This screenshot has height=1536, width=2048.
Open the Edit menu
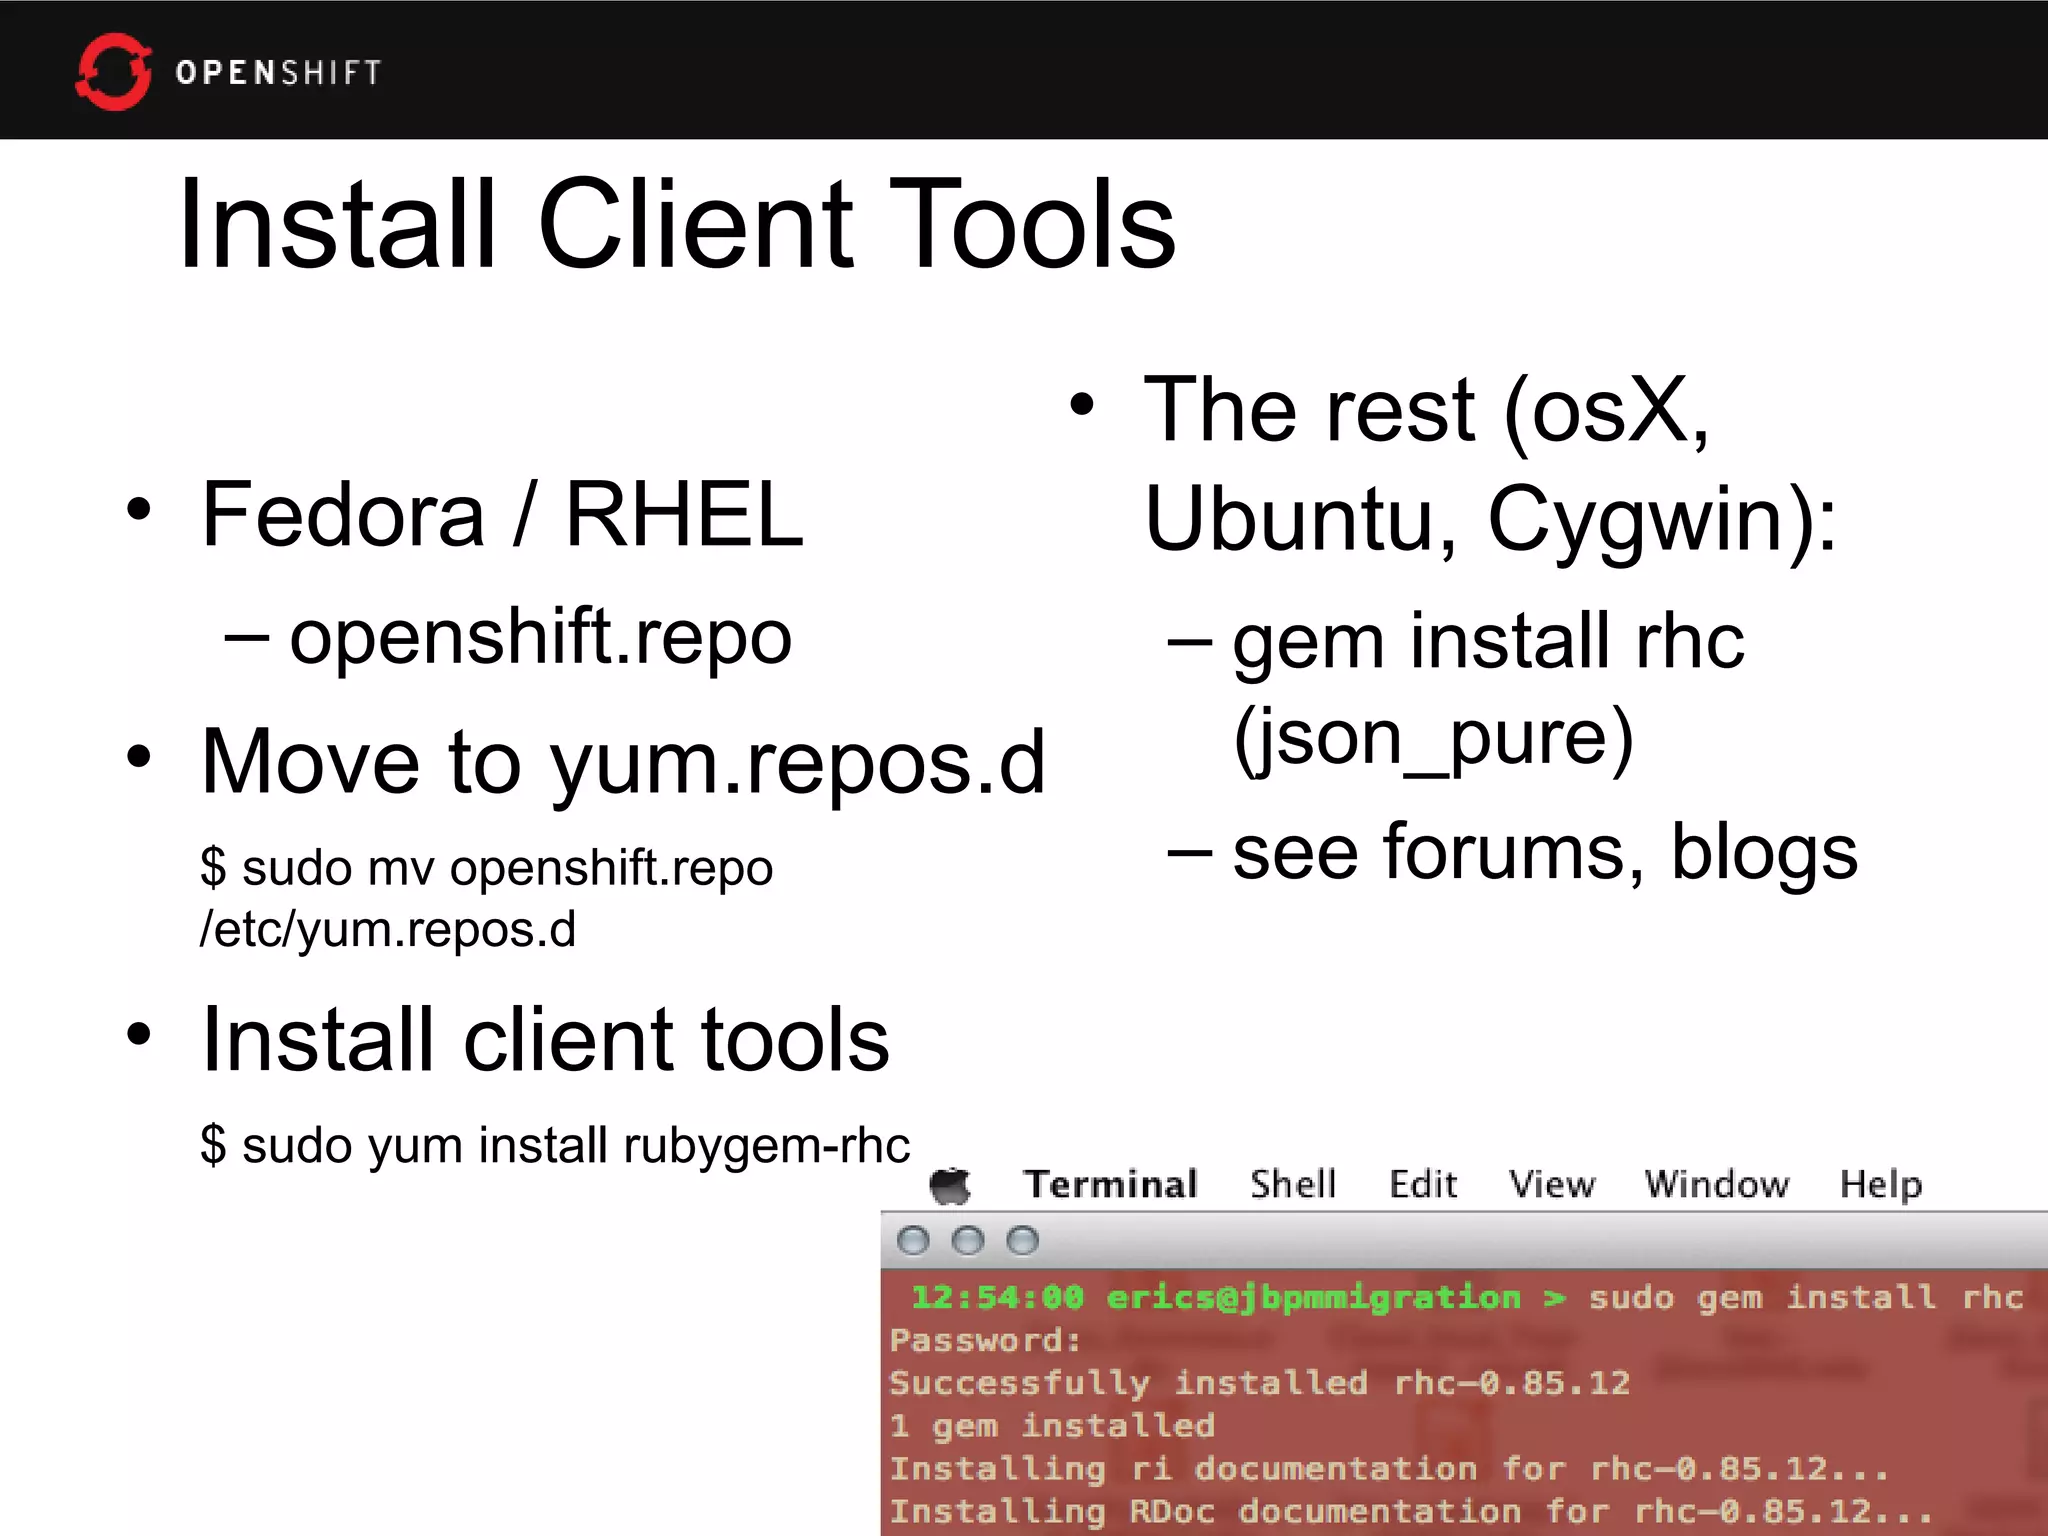point(1423,1184)
